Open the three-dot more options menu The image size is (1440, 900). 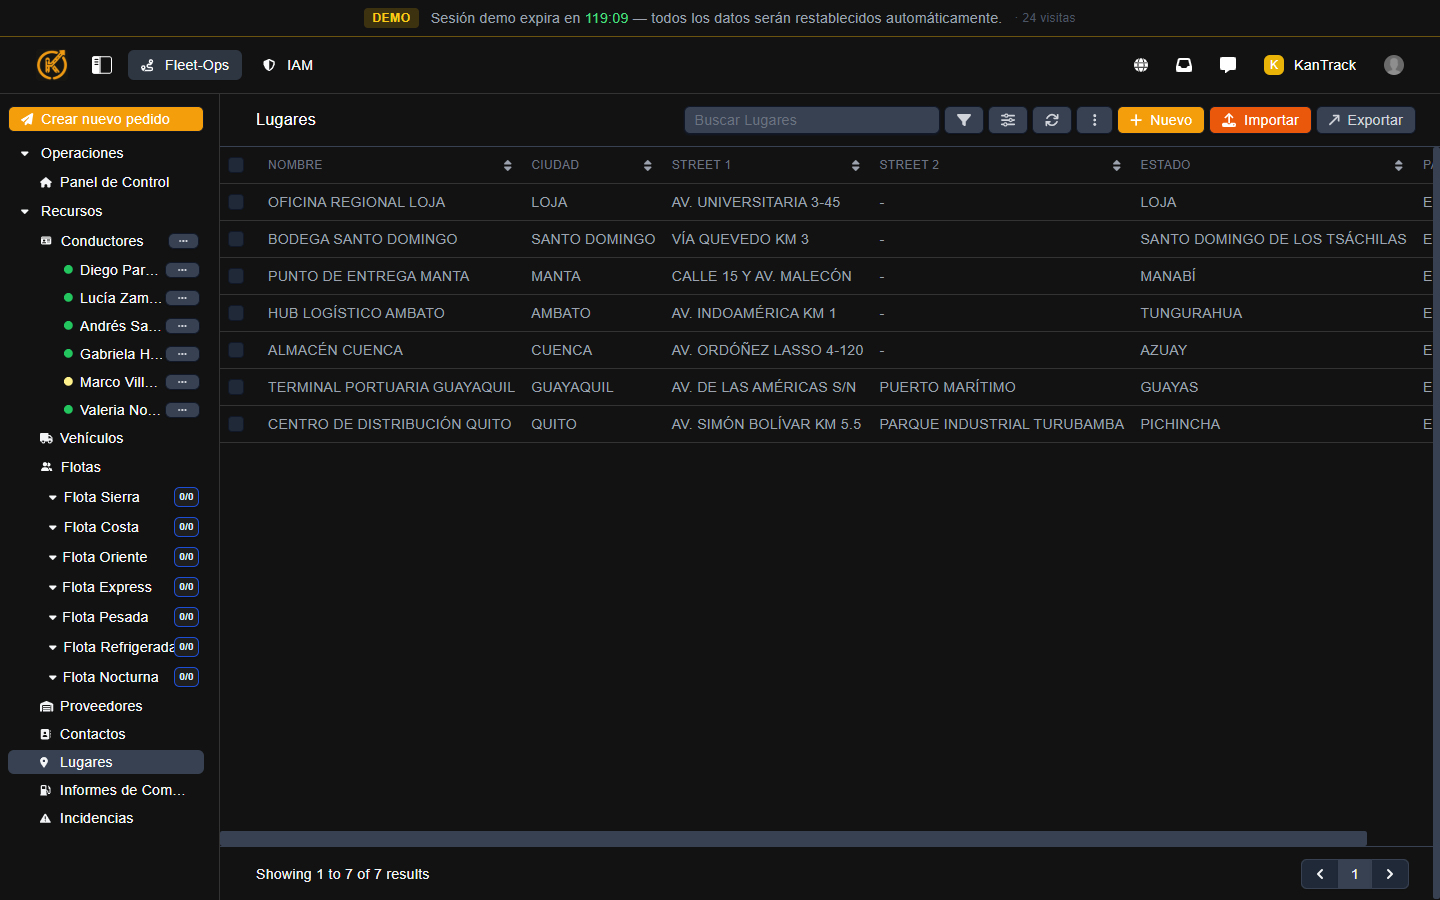pos(1094,120)
